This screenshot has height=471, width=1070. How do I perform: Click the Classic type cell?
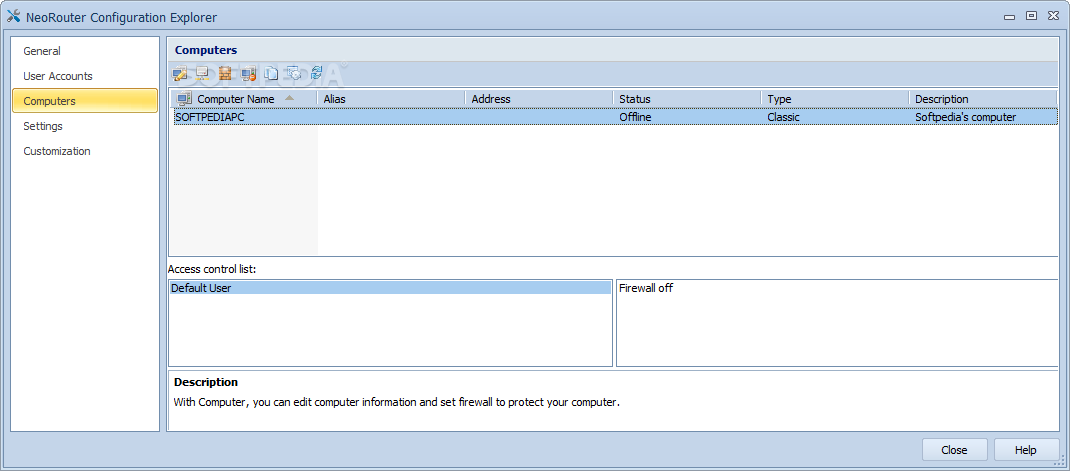783,117
